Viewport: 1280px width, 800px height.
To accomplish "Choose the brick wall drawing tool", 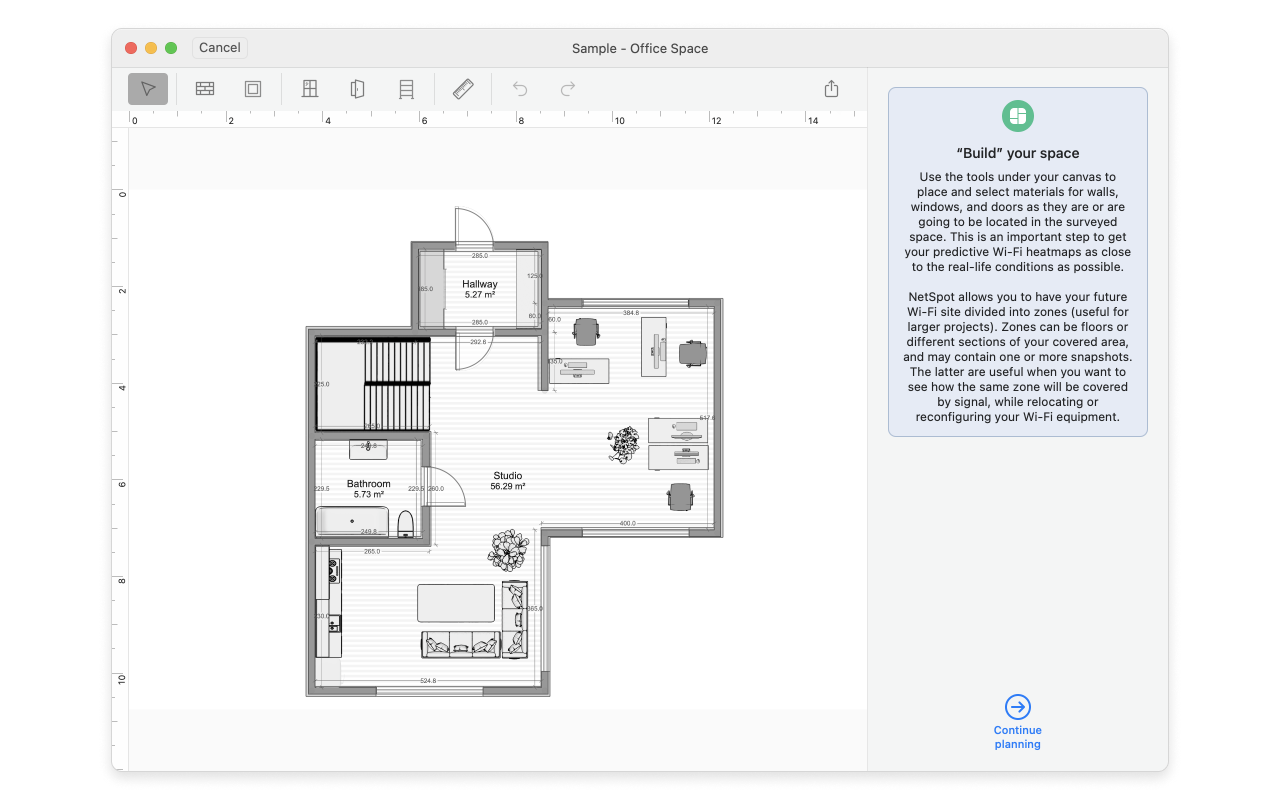I will [x=205, y=89].
